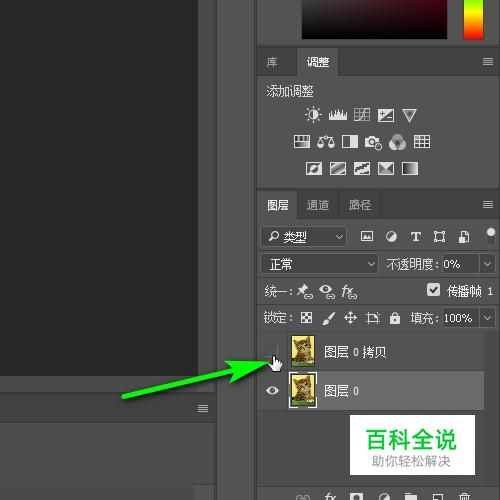Show the 图层 0 拷贝 layer visibility

click(272, 352)
